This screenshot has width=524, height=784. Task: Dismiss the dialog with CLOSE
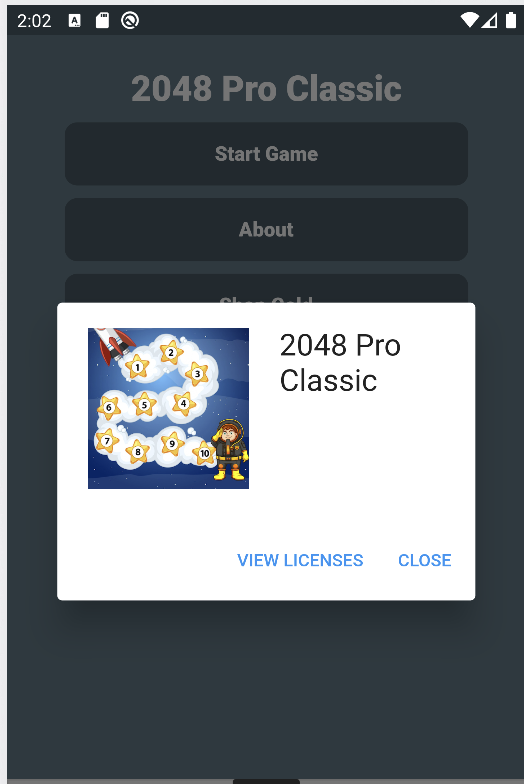point(424,560)
